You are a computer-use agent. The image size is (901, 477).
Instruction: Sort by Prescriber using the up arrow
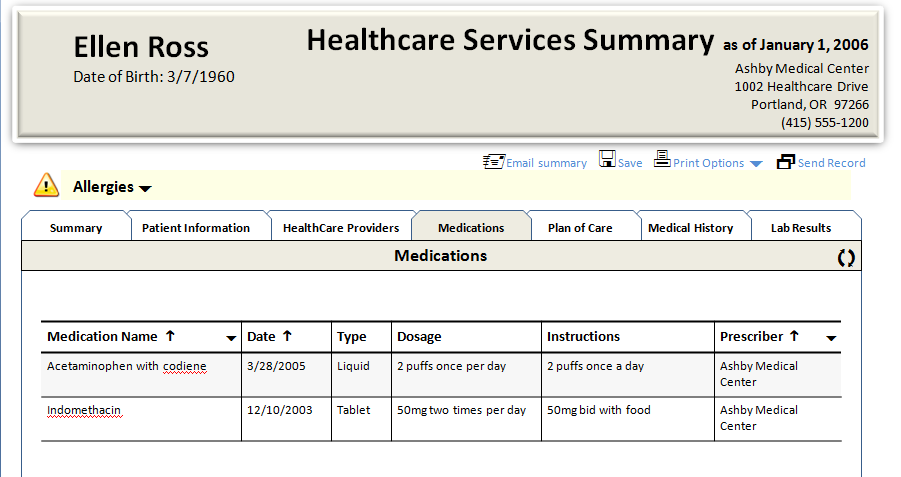coord(794,336)
